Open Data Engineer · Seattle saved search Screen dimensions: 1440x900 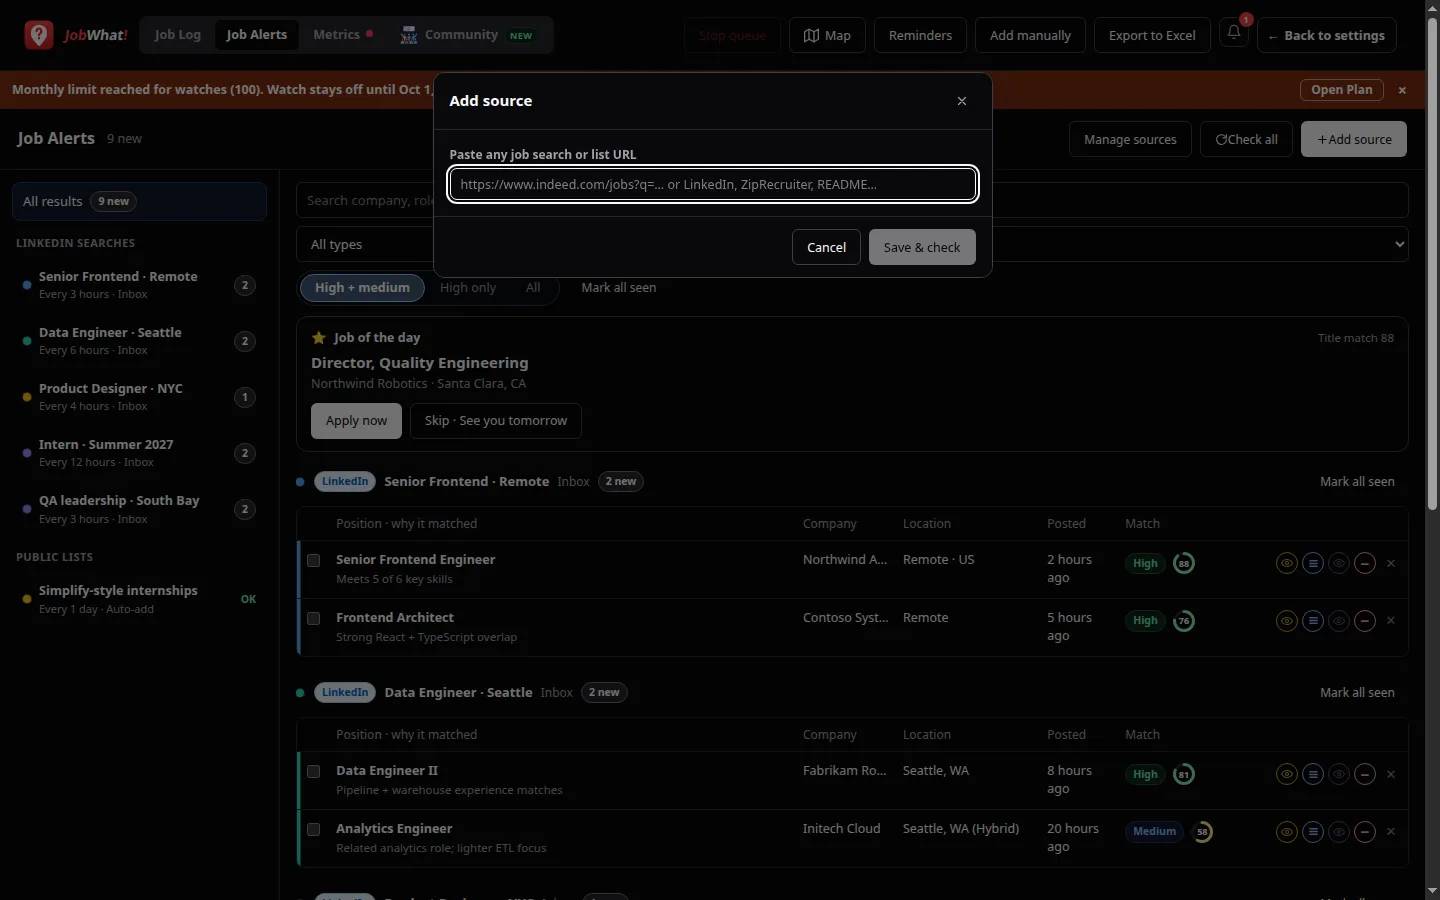[139, 341]
